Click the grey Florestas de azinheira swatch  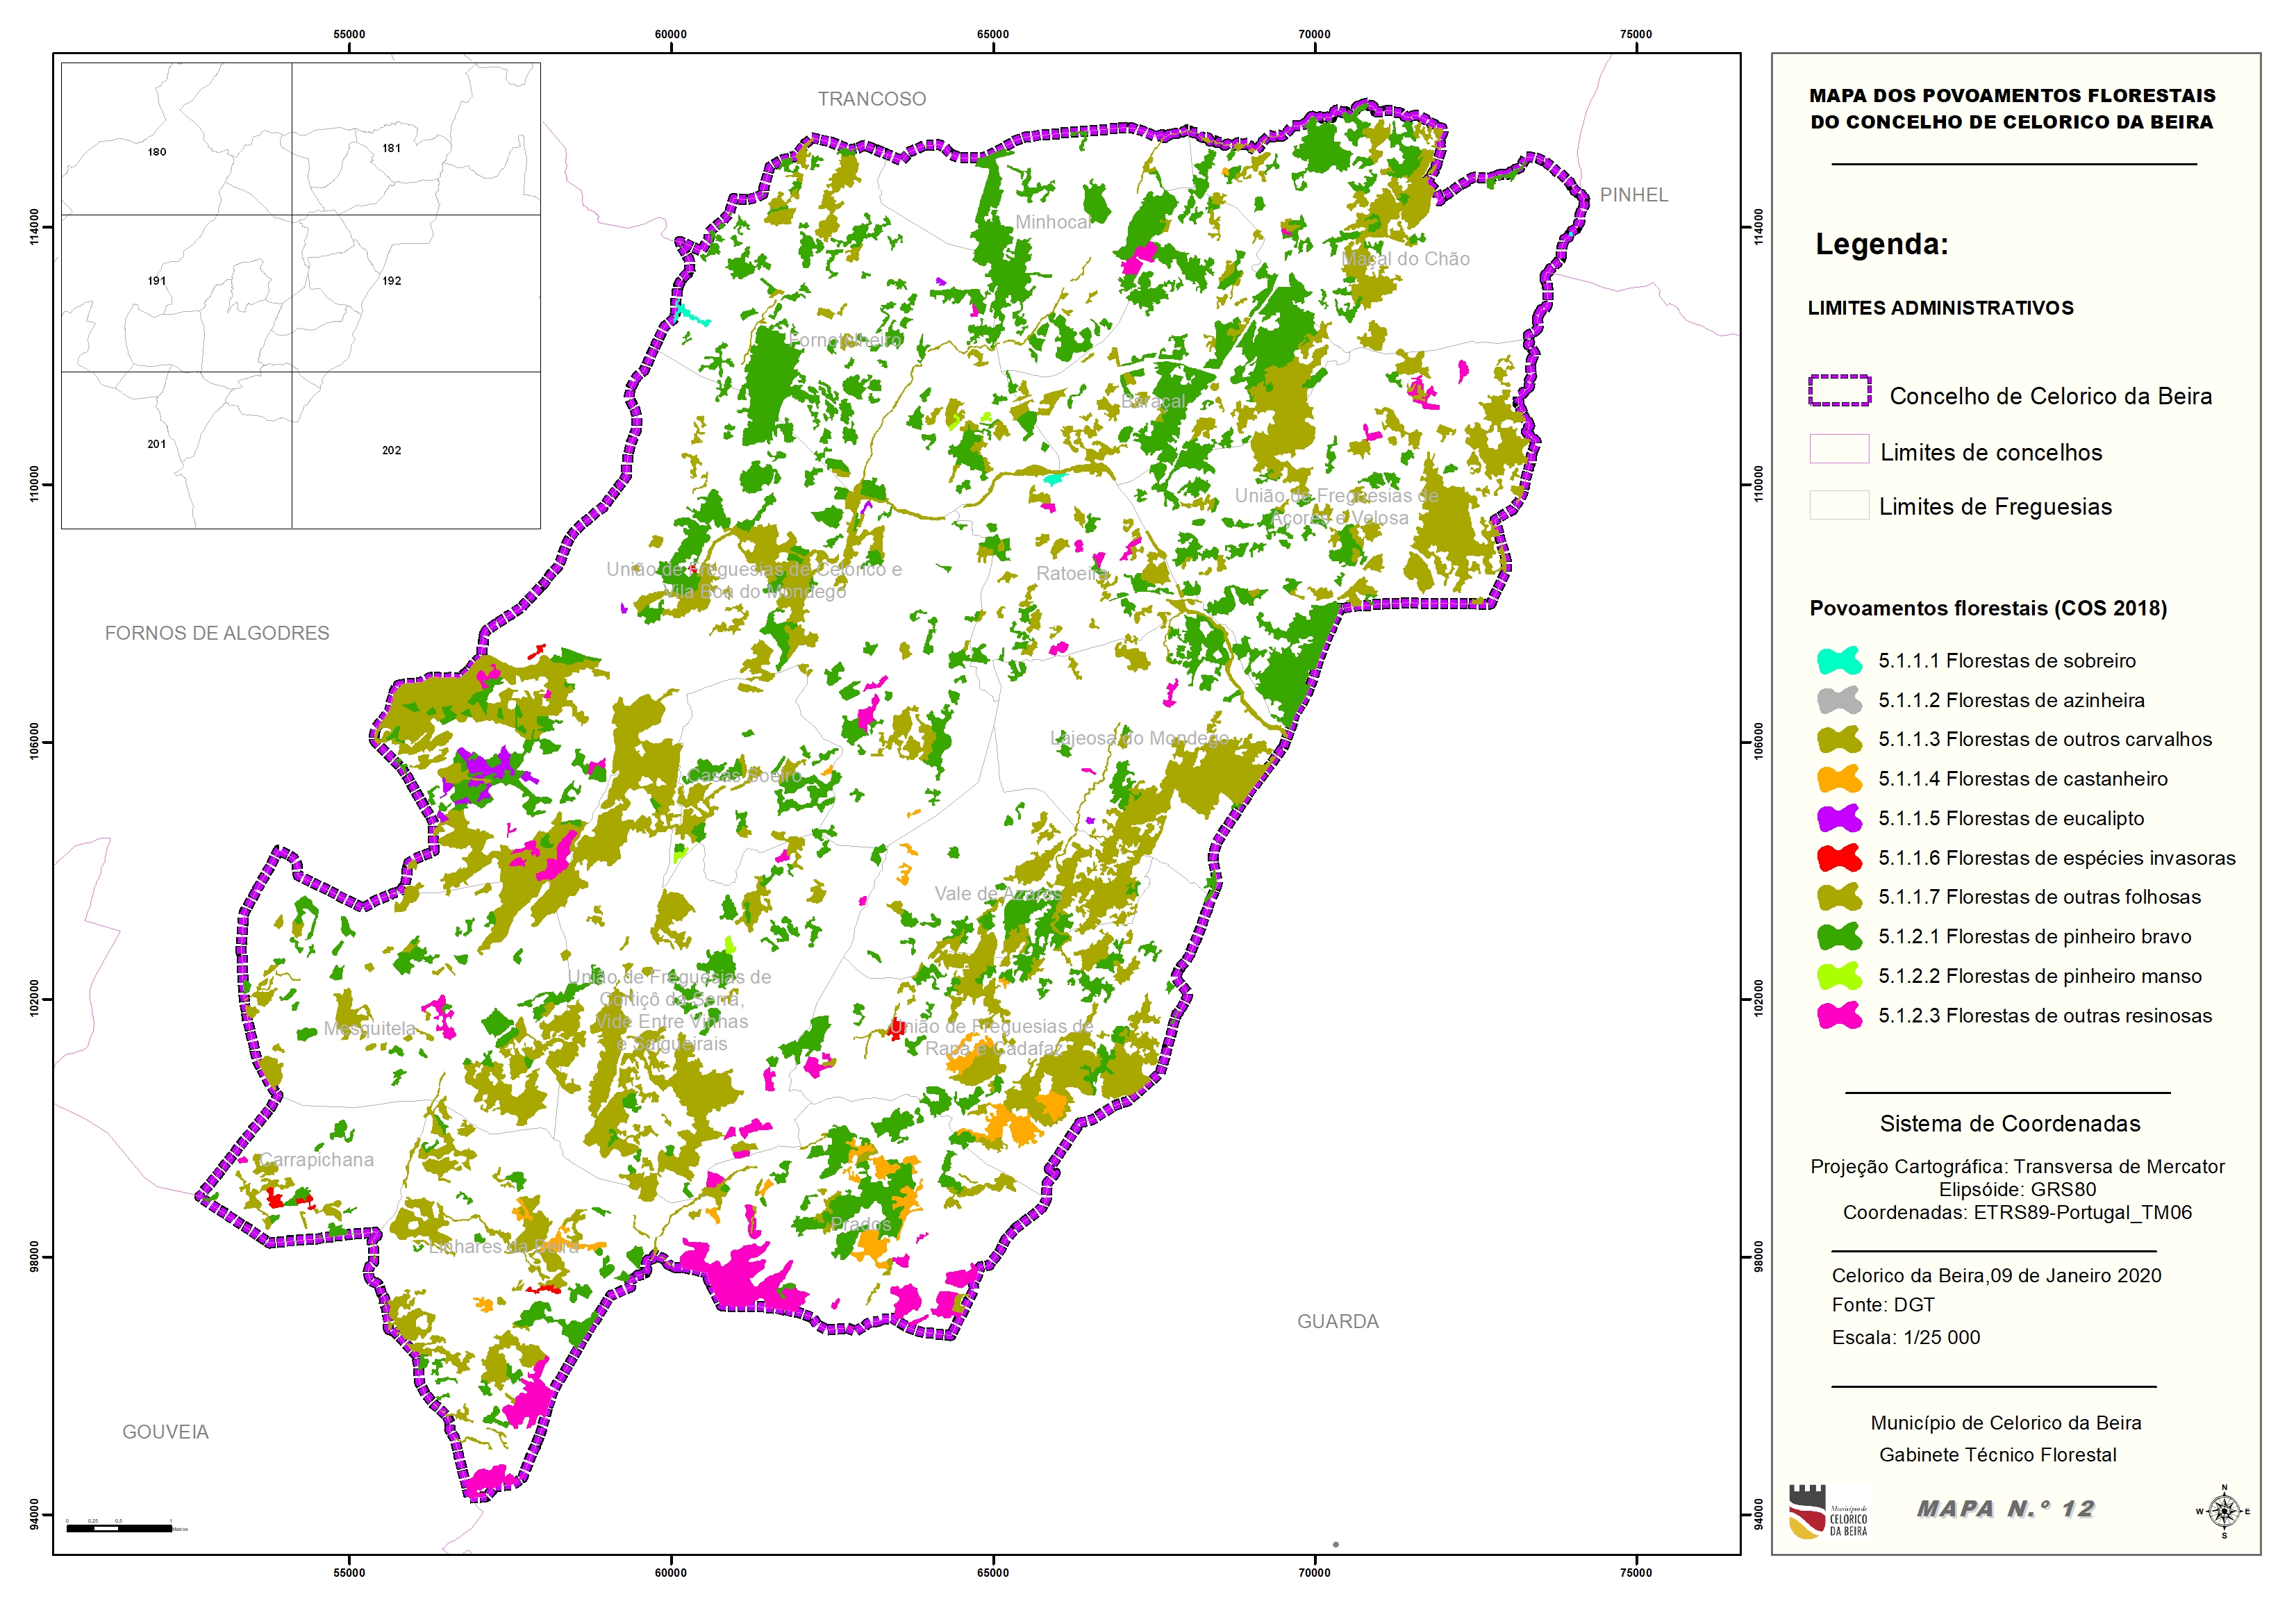(1839, 700)
